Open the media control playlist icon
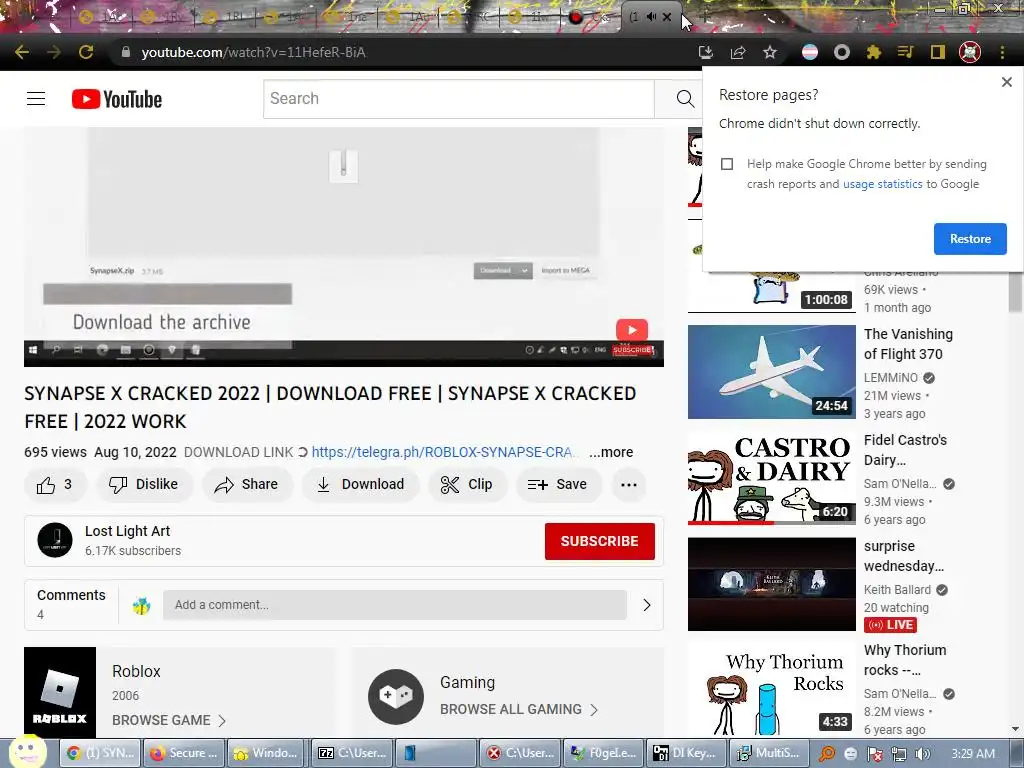 (x=906, y=52)
